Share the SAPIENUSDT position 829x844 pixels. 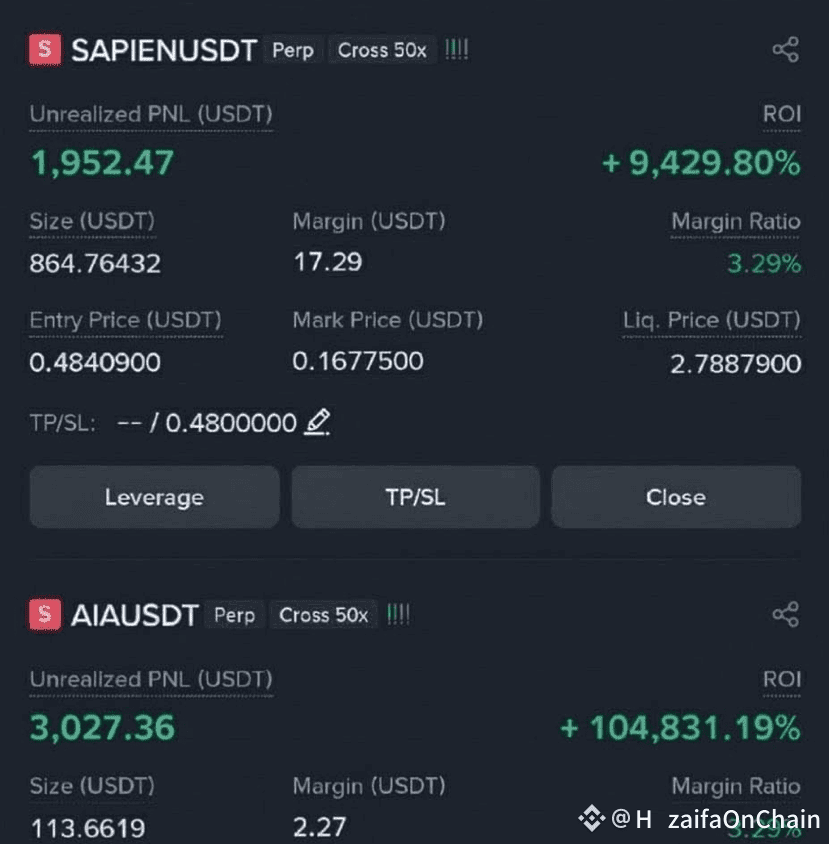[x=785, y=50]
